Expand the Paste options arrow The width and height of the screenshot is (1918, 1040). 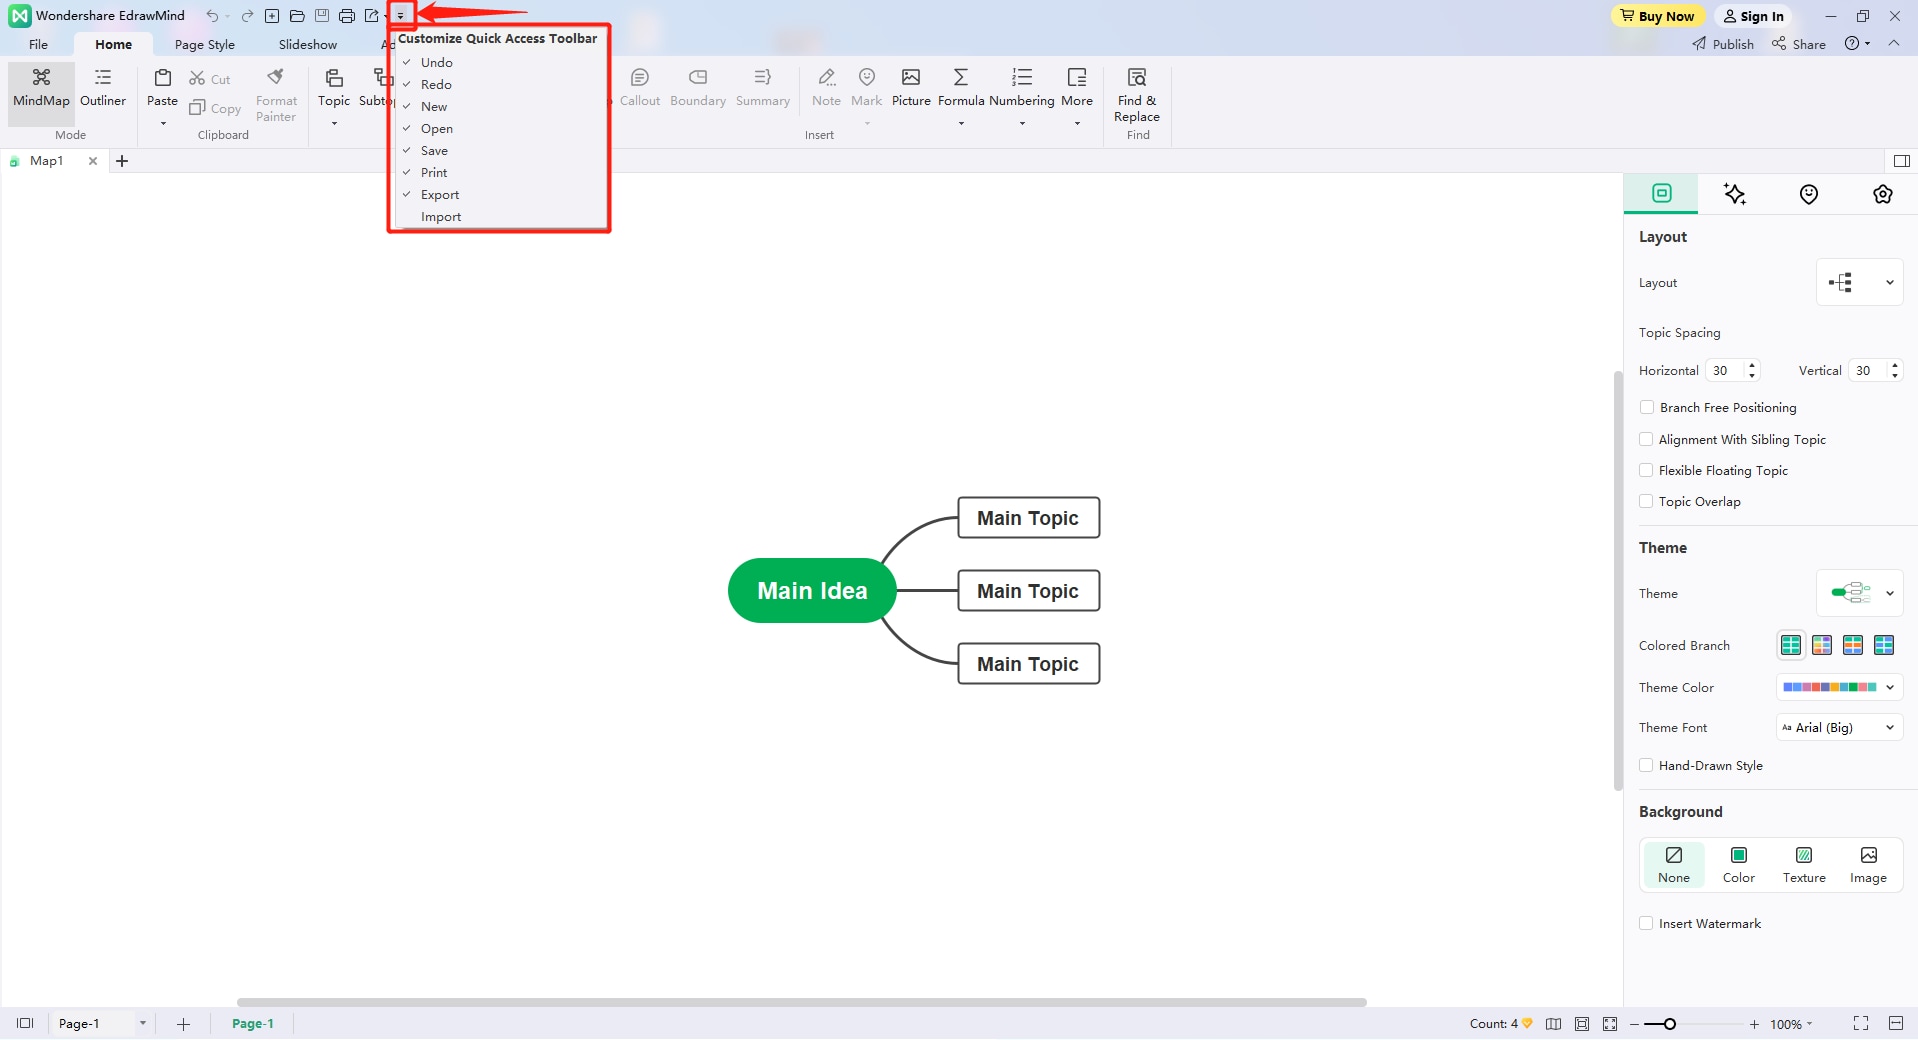[x=163, y=123]
